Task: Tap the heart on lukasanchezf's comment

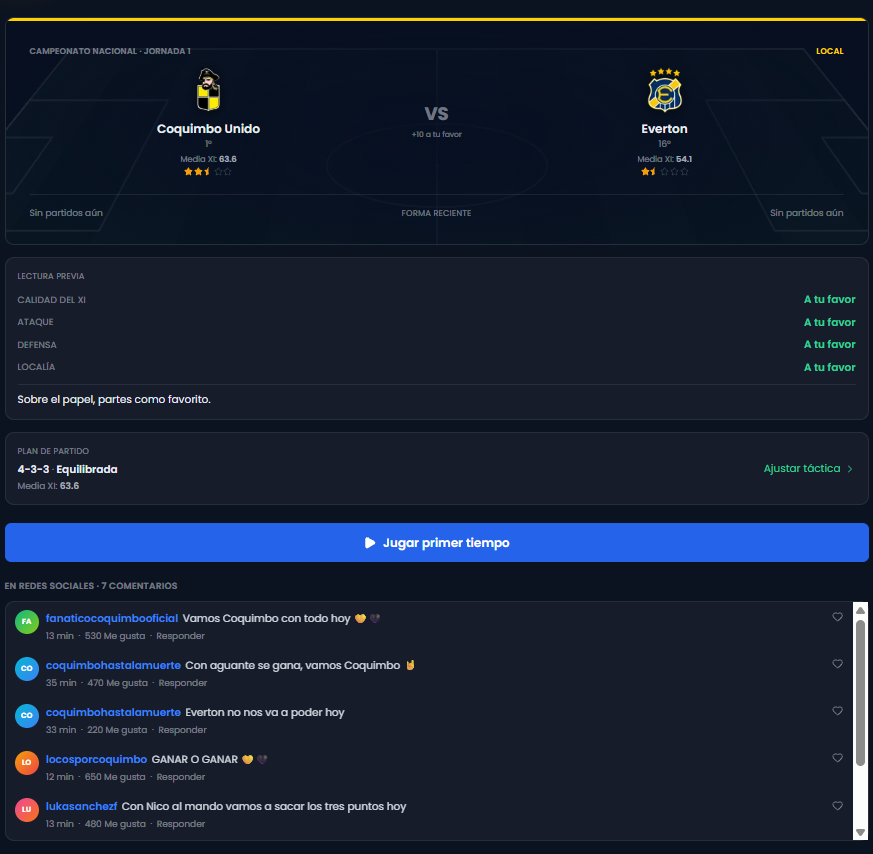Action: point(837,806)
